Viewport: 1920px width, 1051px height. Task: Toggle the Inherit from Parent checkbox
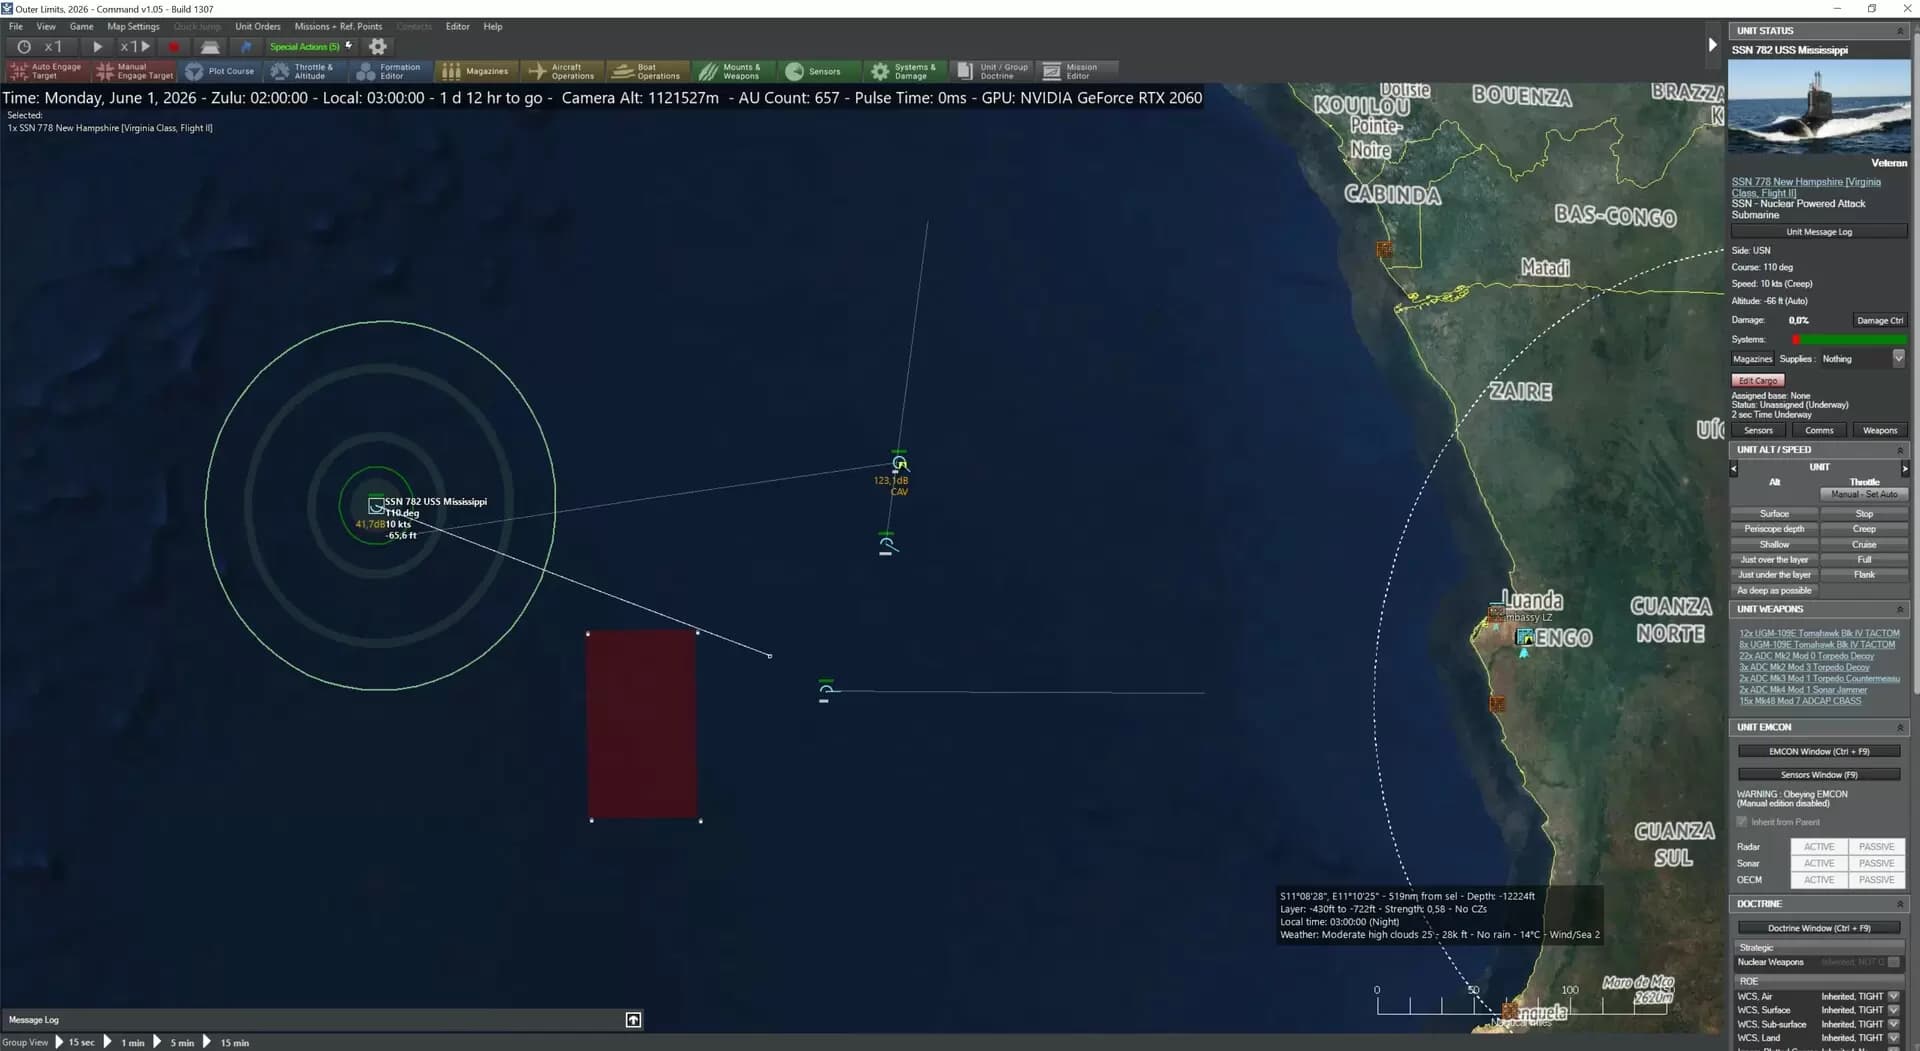tap(1742, 822)
